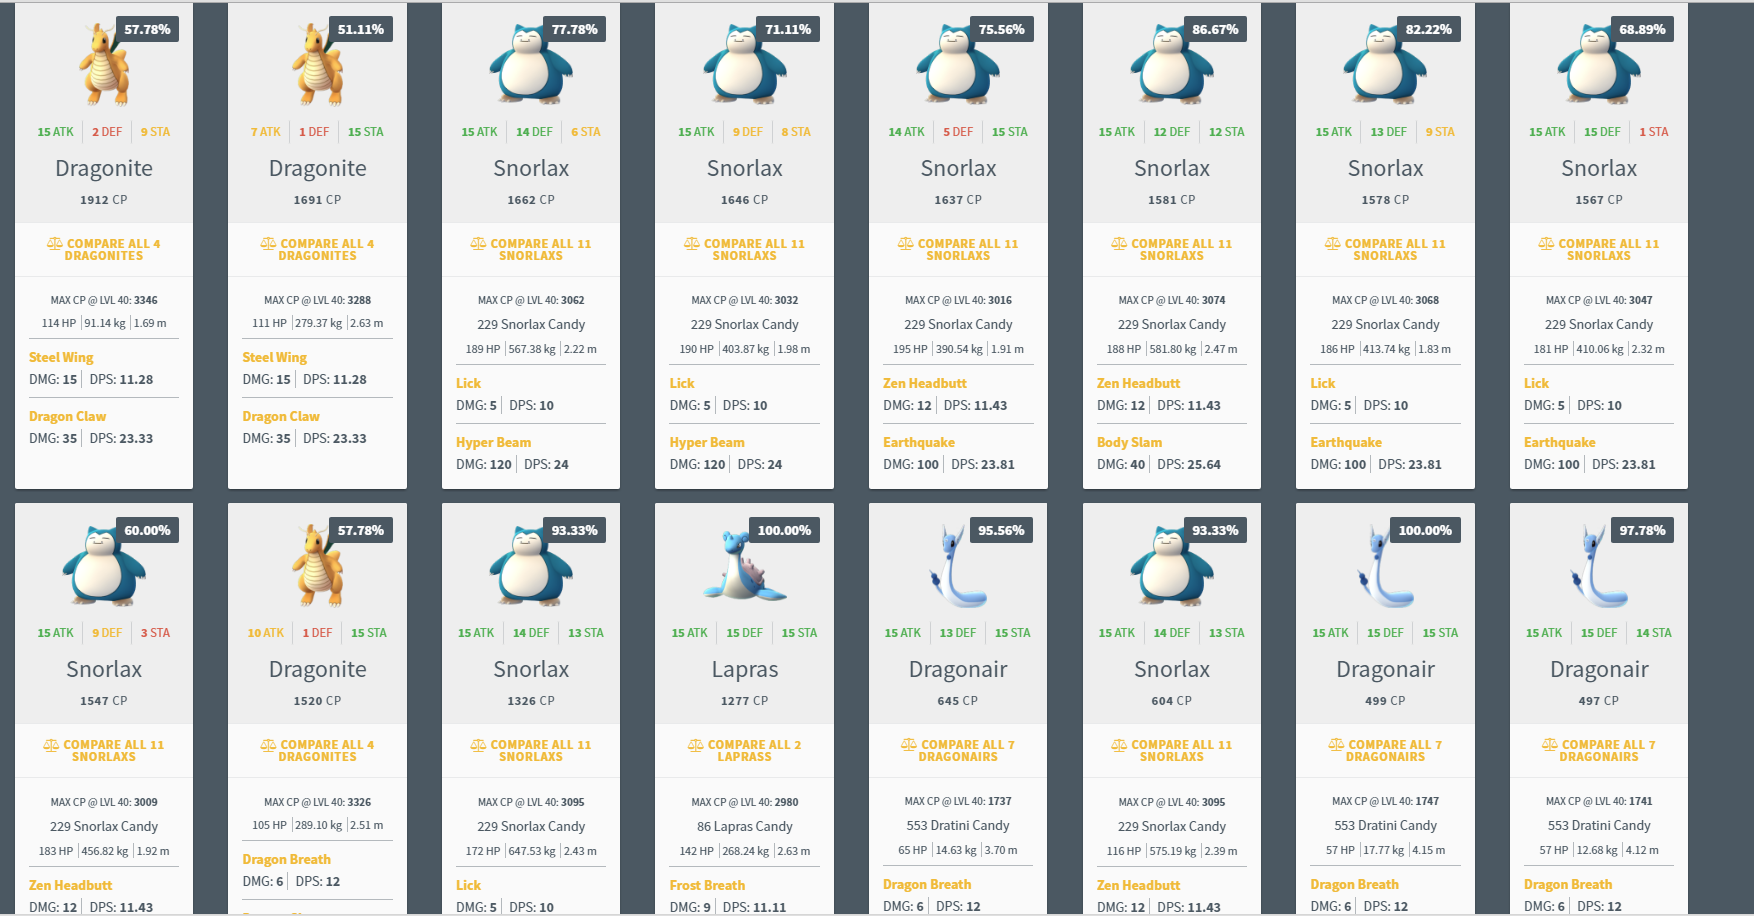This screenshot has width=1754, height=916.
Task: Click the Snorlax sprite with 1662 CP
Action: tap(531, 65)
